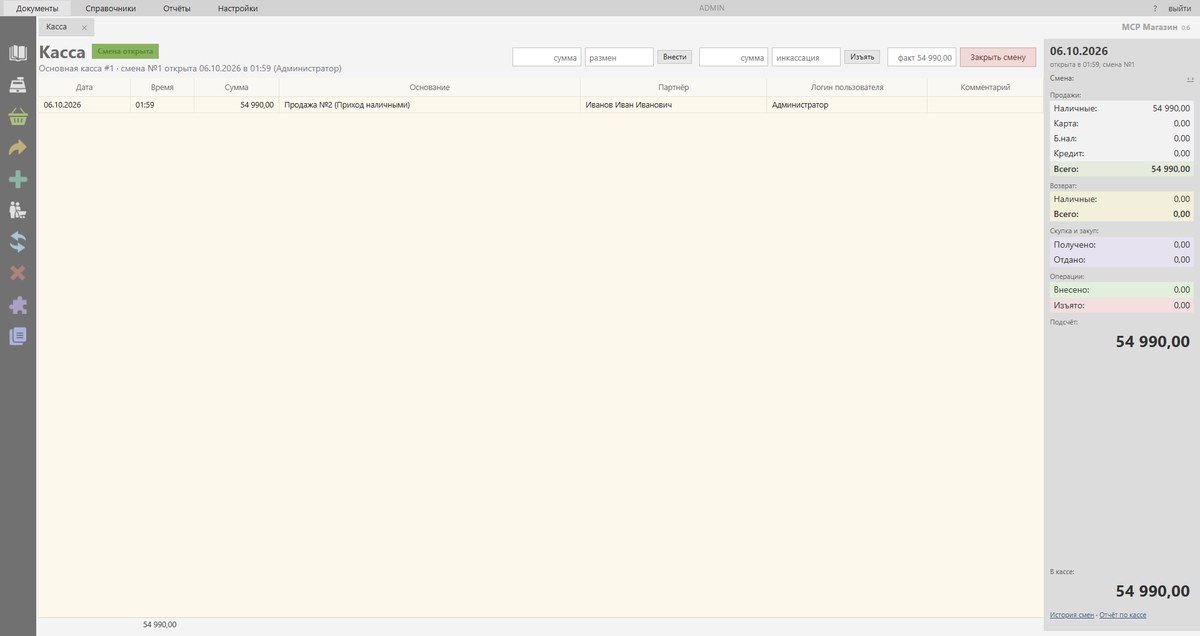Select the Продажа №2 (Приход наличными) cell

click(x=429, y=105)
